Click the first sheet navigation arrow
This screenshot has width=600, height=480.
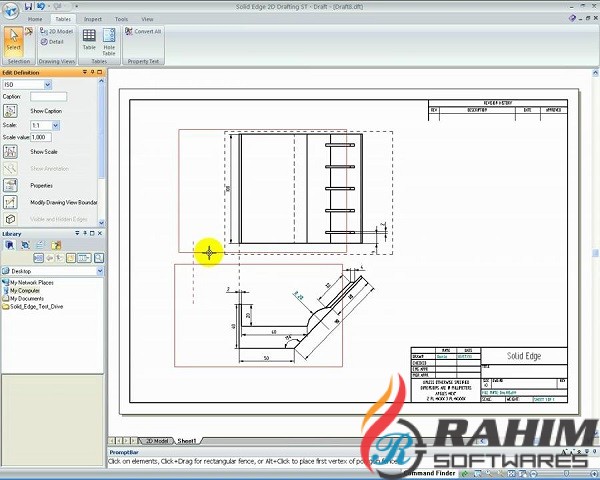point(112,441)
